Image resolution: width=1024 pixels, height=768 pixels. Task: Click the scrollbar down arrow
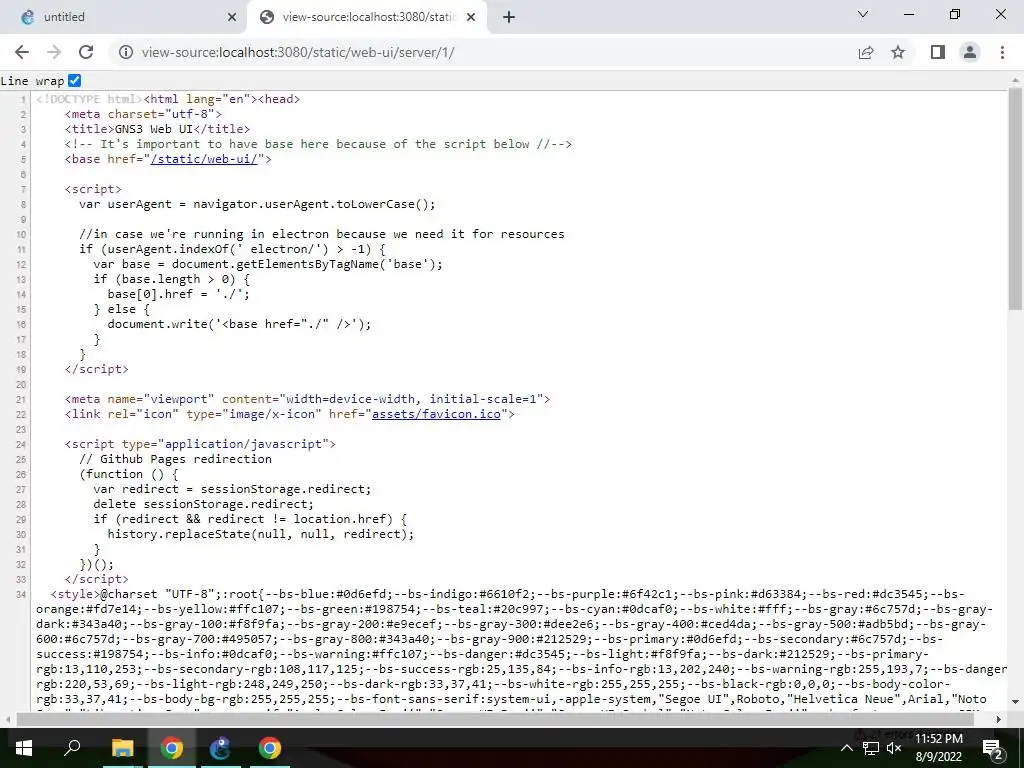click(1016, 702)
